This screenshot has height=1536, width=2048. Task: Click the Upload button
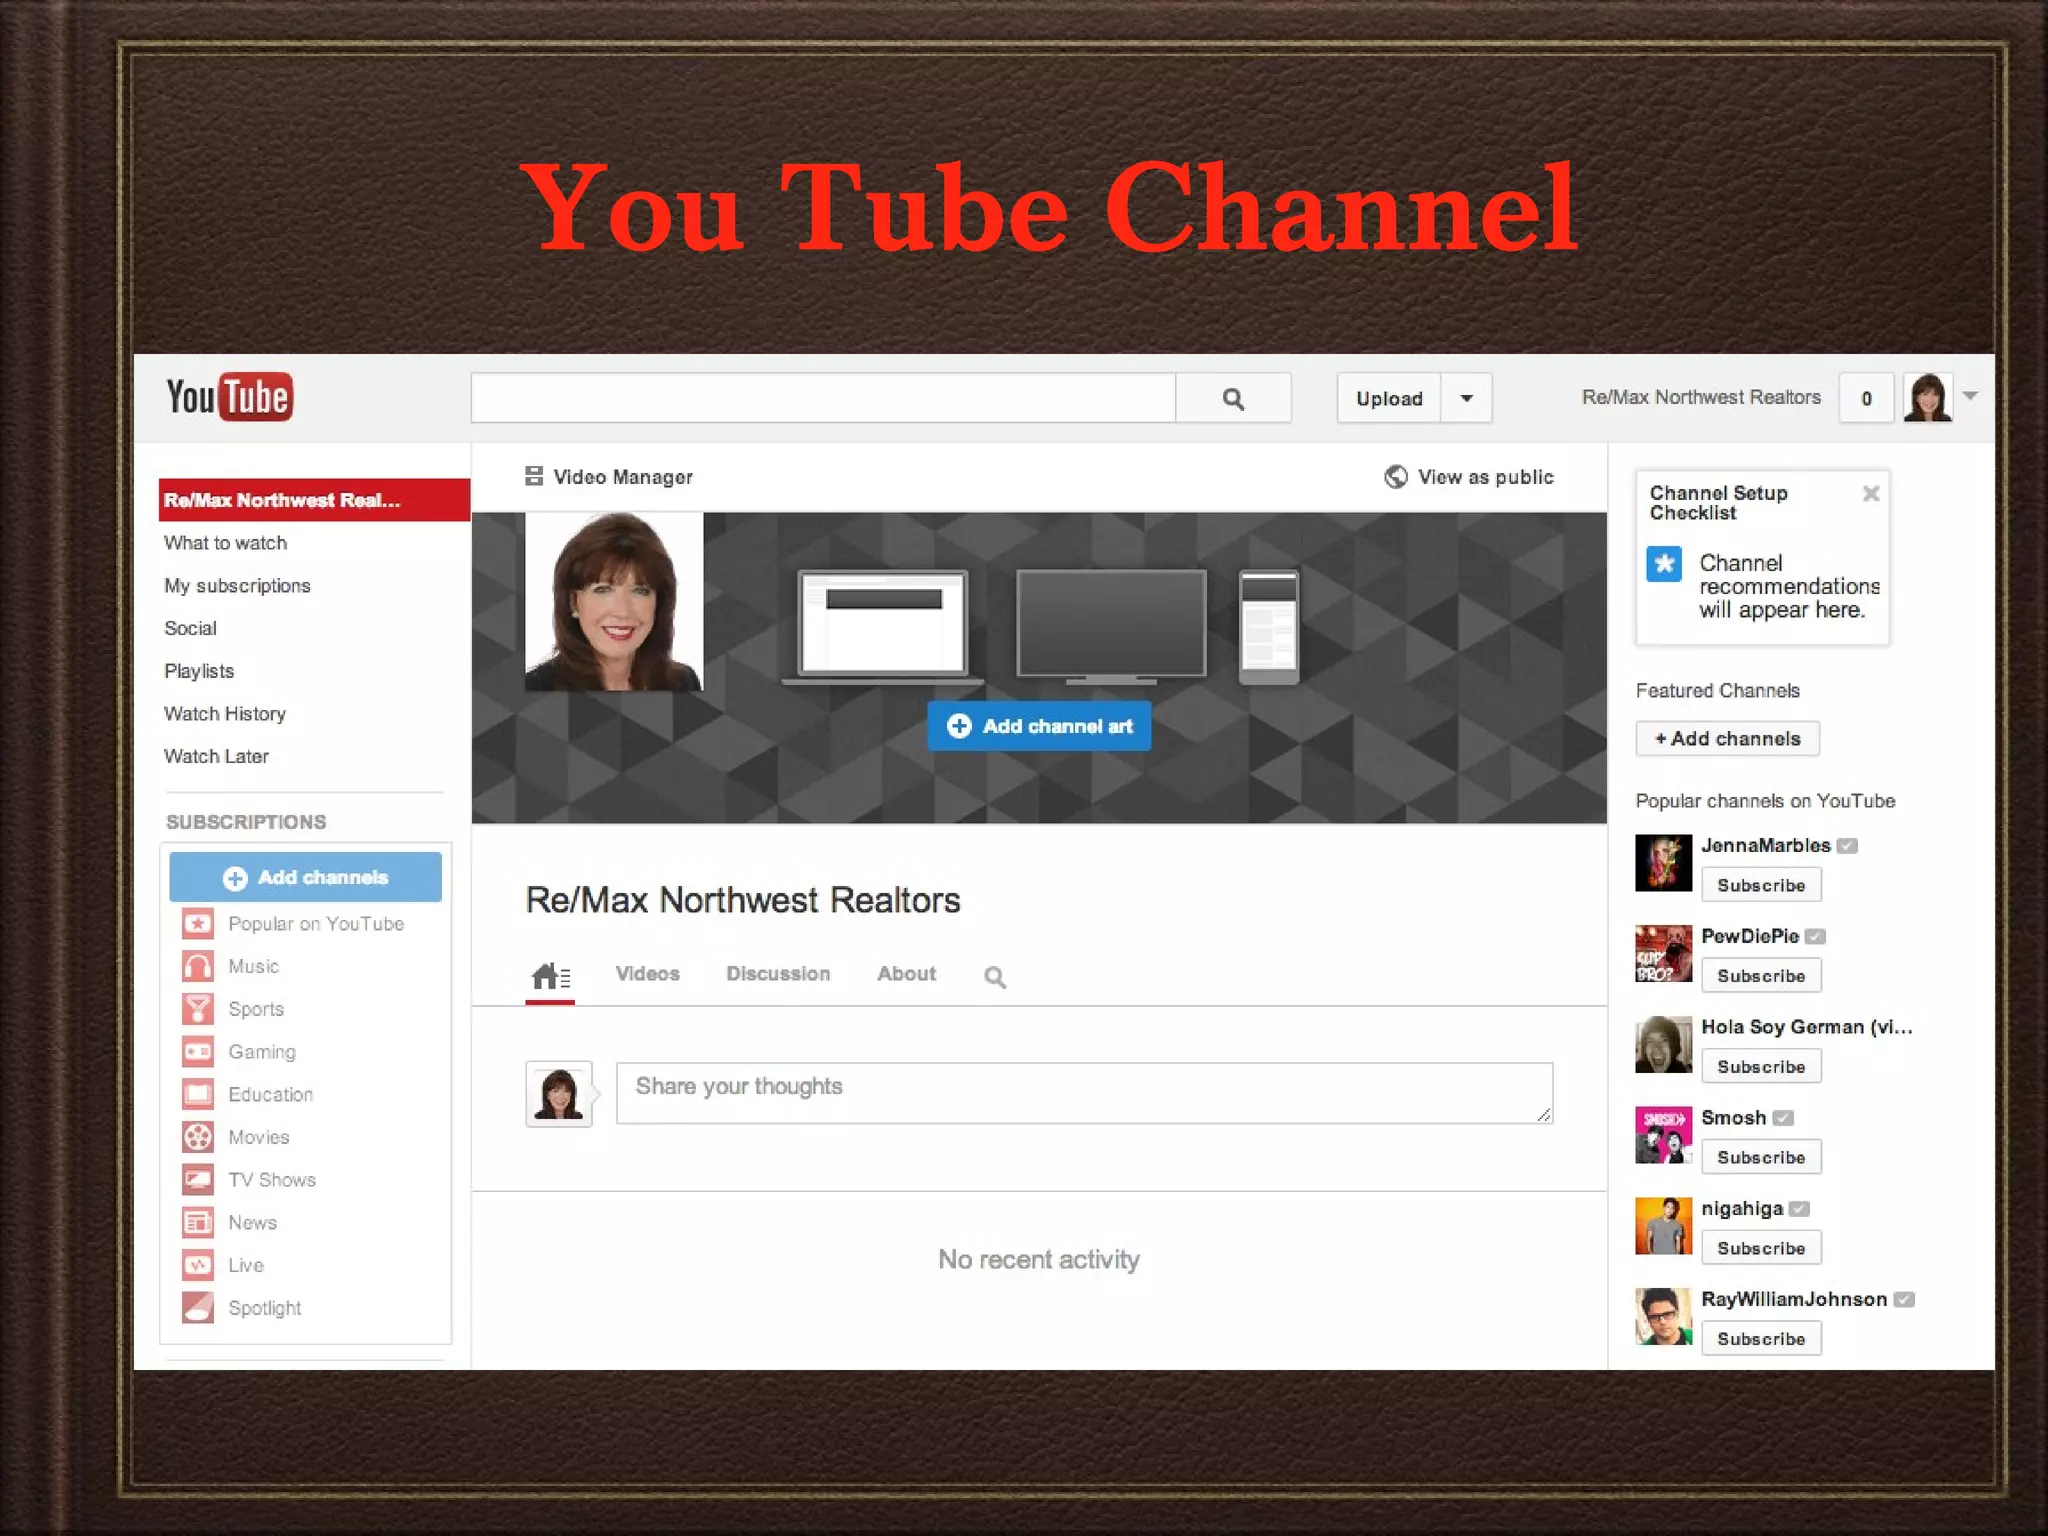tap(1389, 398)
